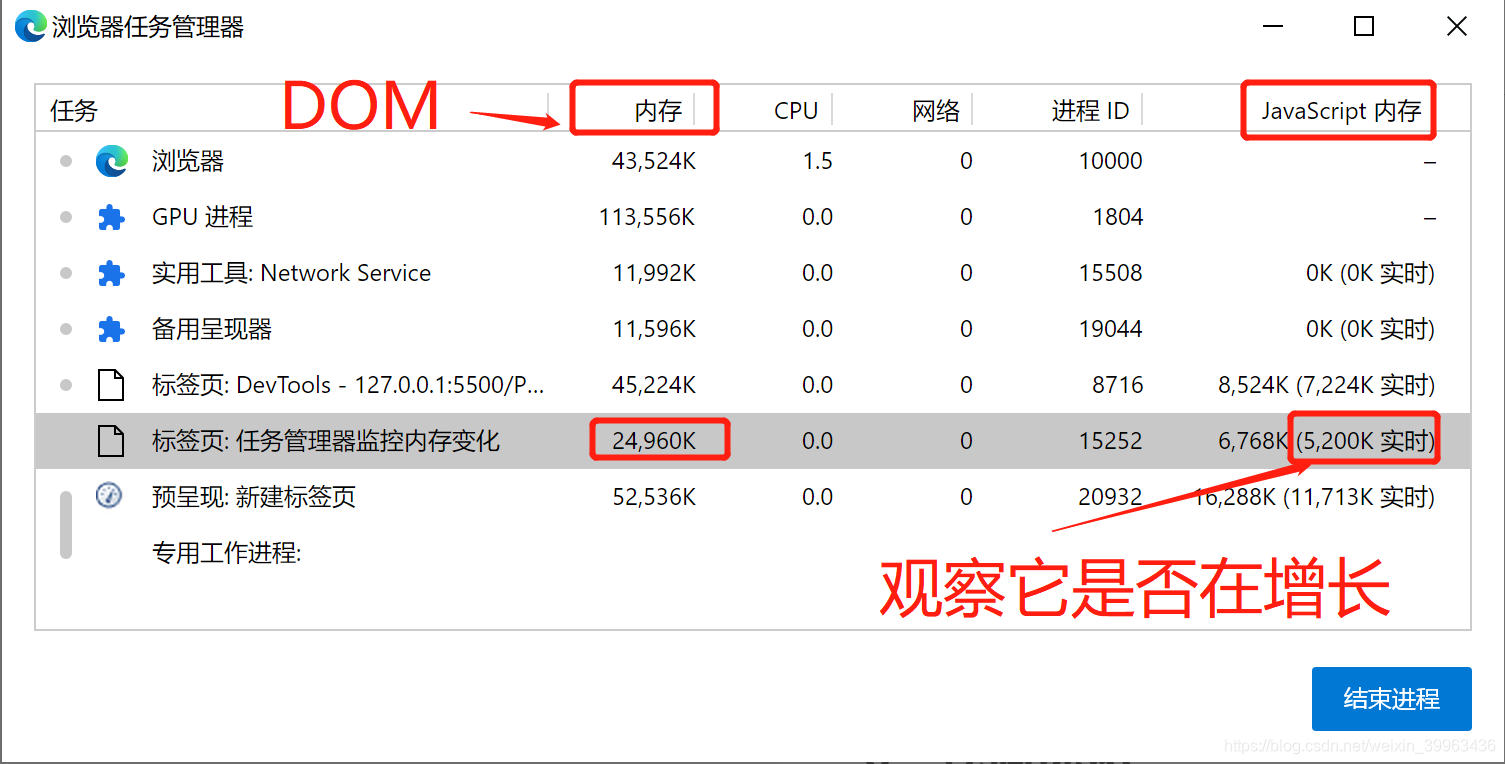1505x764 pixels.
Task: Click memory value 113,556K
Action: click(x=647, y=217)
